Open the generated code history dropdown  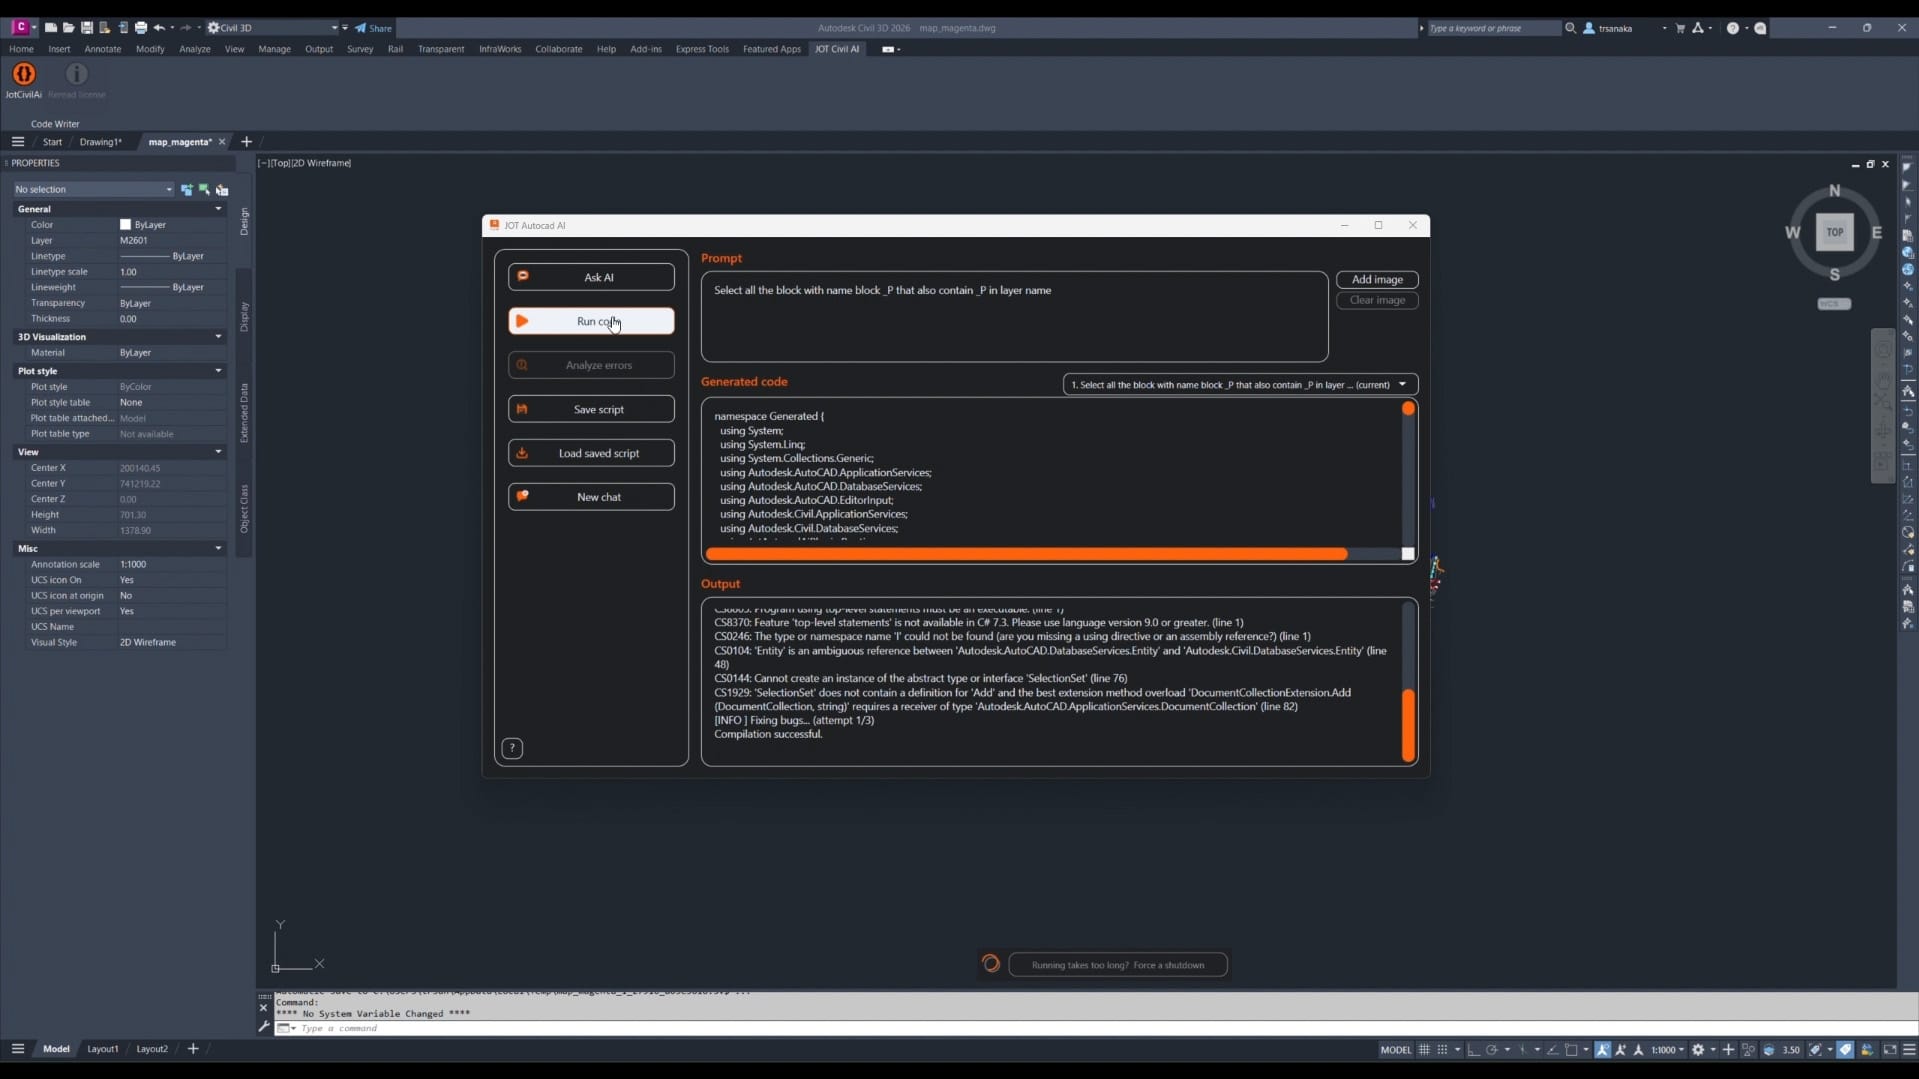[x=1239, y=385]
